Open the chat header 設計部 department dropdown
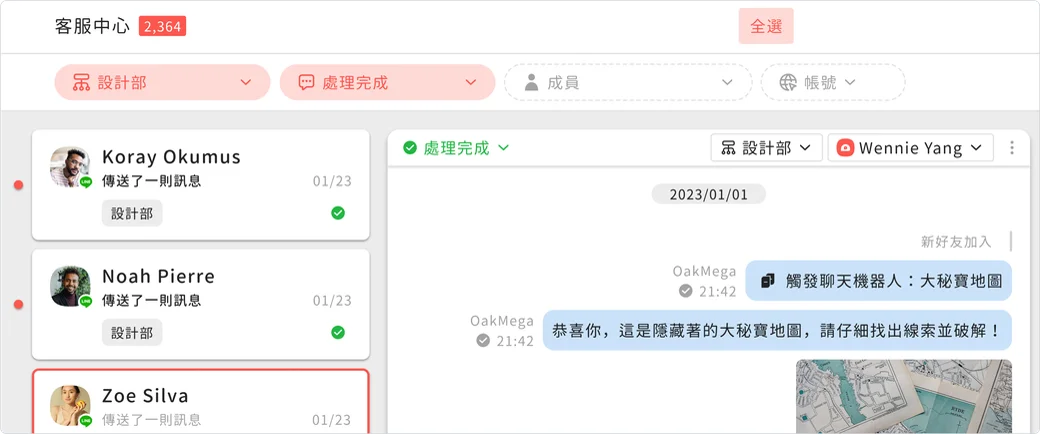The width and height of the screenshot is (1040, 434). (x=767, y=147)
